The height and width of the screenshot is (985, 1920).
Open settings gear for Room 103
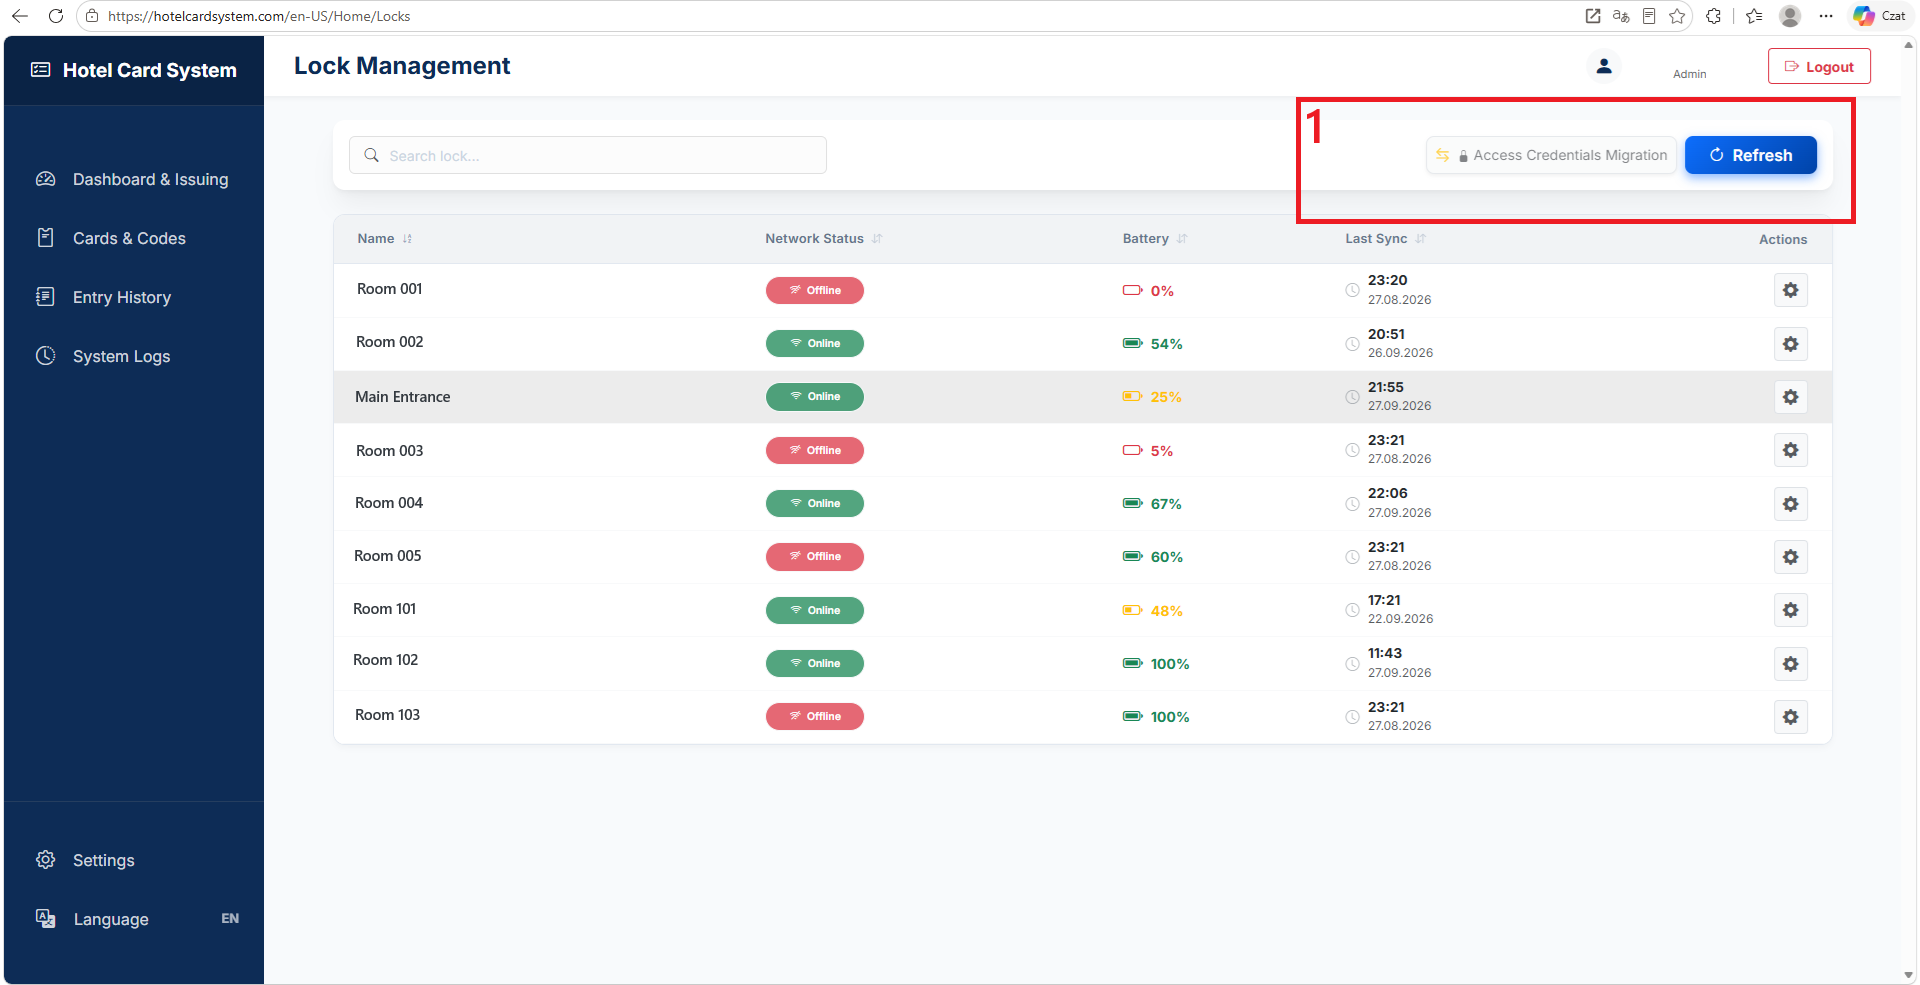coord(1790,717)
